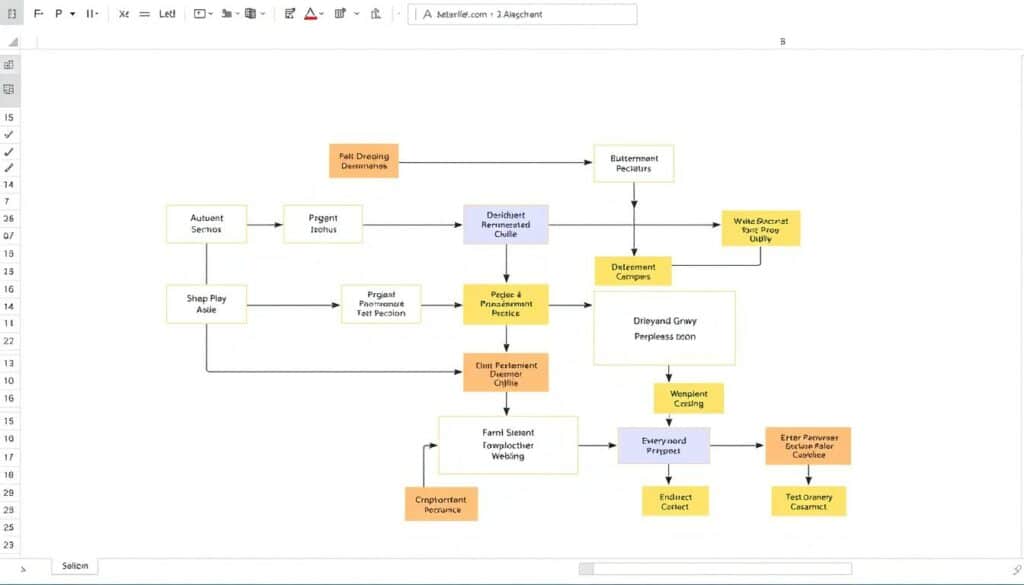Select the yellow 'Test Oranery' box

pos(808,501)
